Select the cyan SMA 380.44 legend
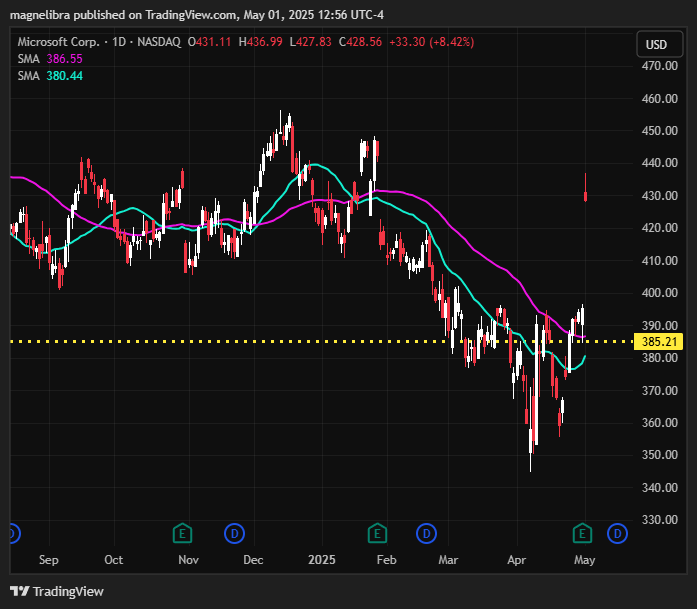The width and height of the screenshot is (697, 609). pyautogui.click(x=50, y=76)
